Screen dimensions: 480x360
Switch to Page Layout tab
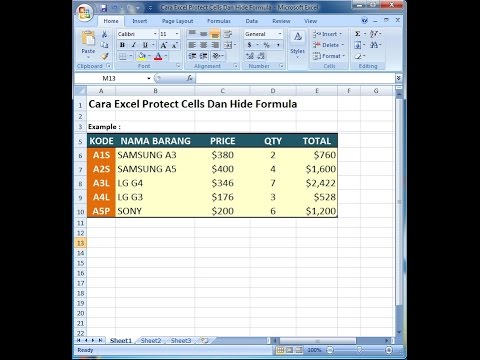[178, 21]
